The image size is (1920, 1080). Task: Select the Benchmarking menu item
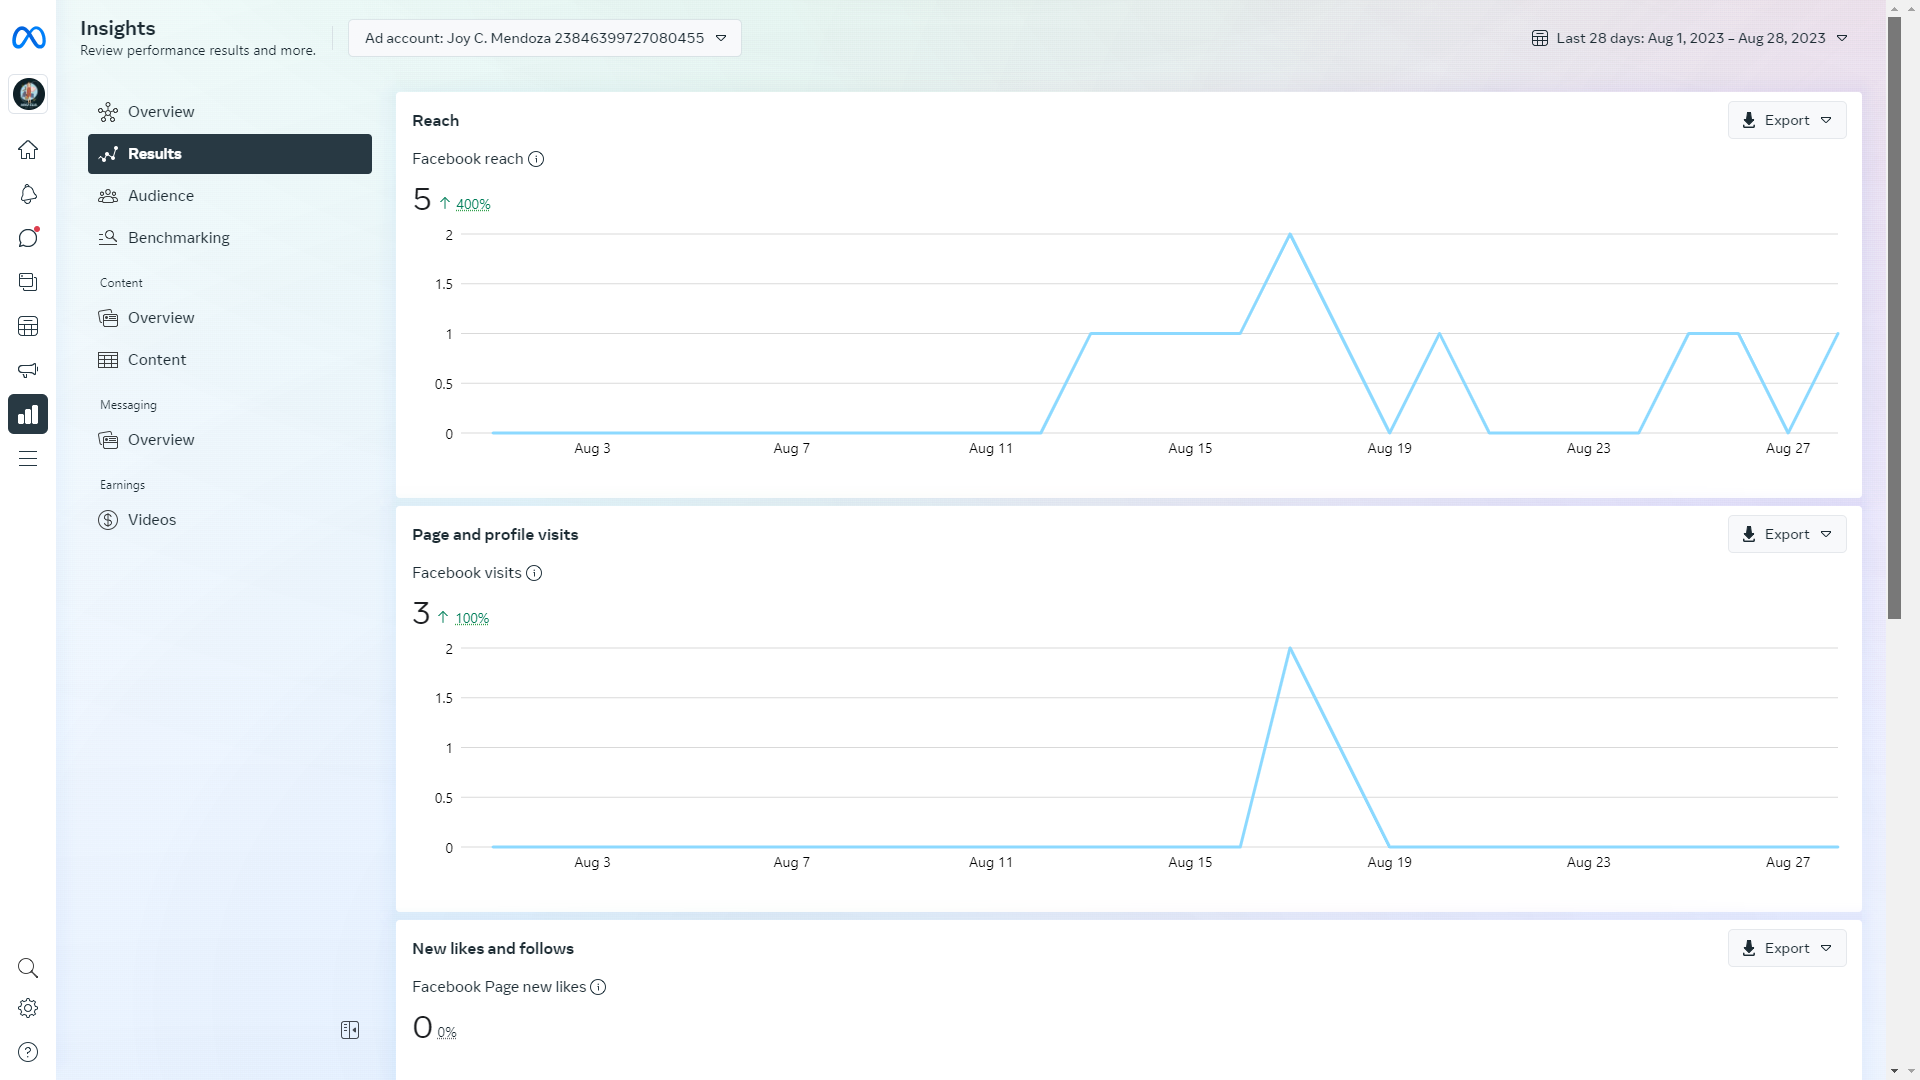178,238
